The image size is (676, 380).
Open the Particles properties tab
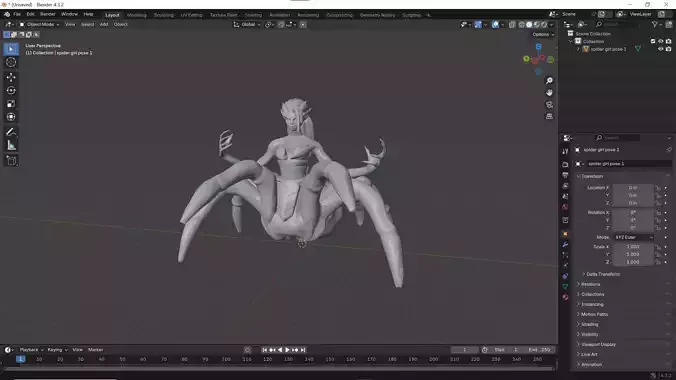(565, 255)
